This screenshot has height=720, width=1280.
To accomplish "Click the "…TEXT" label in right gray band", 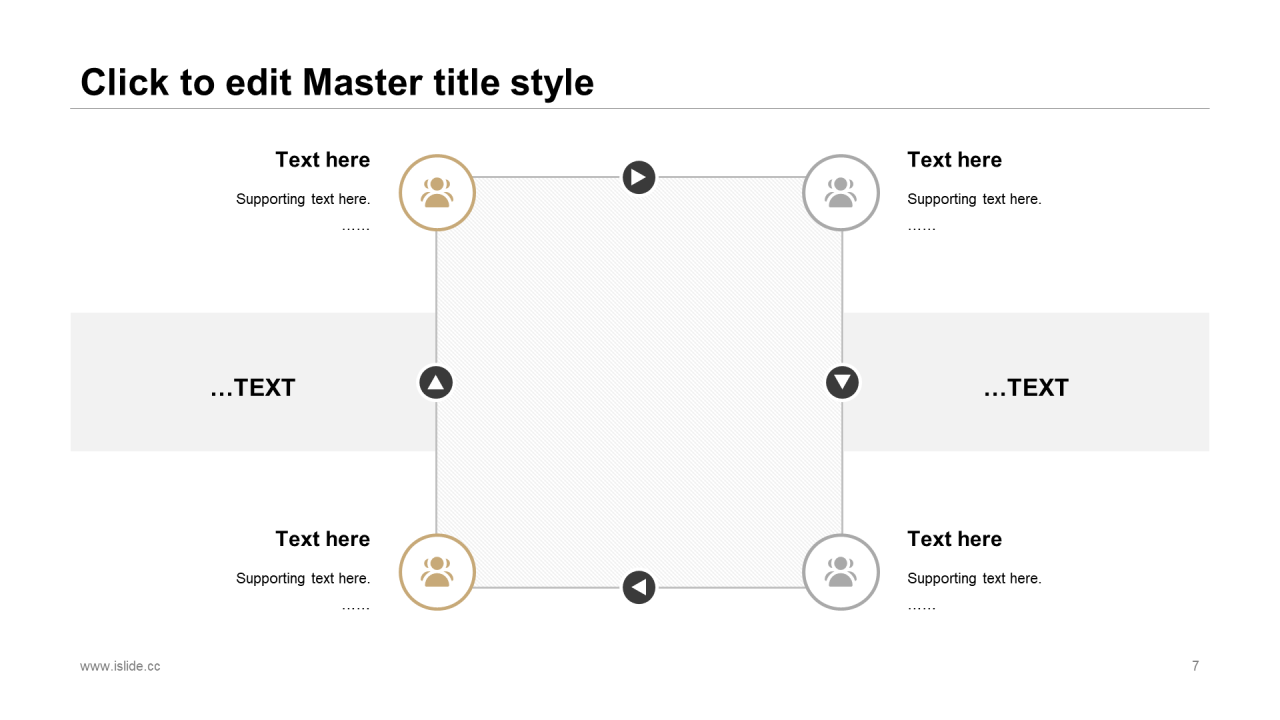I will (x=1026, y=388).
